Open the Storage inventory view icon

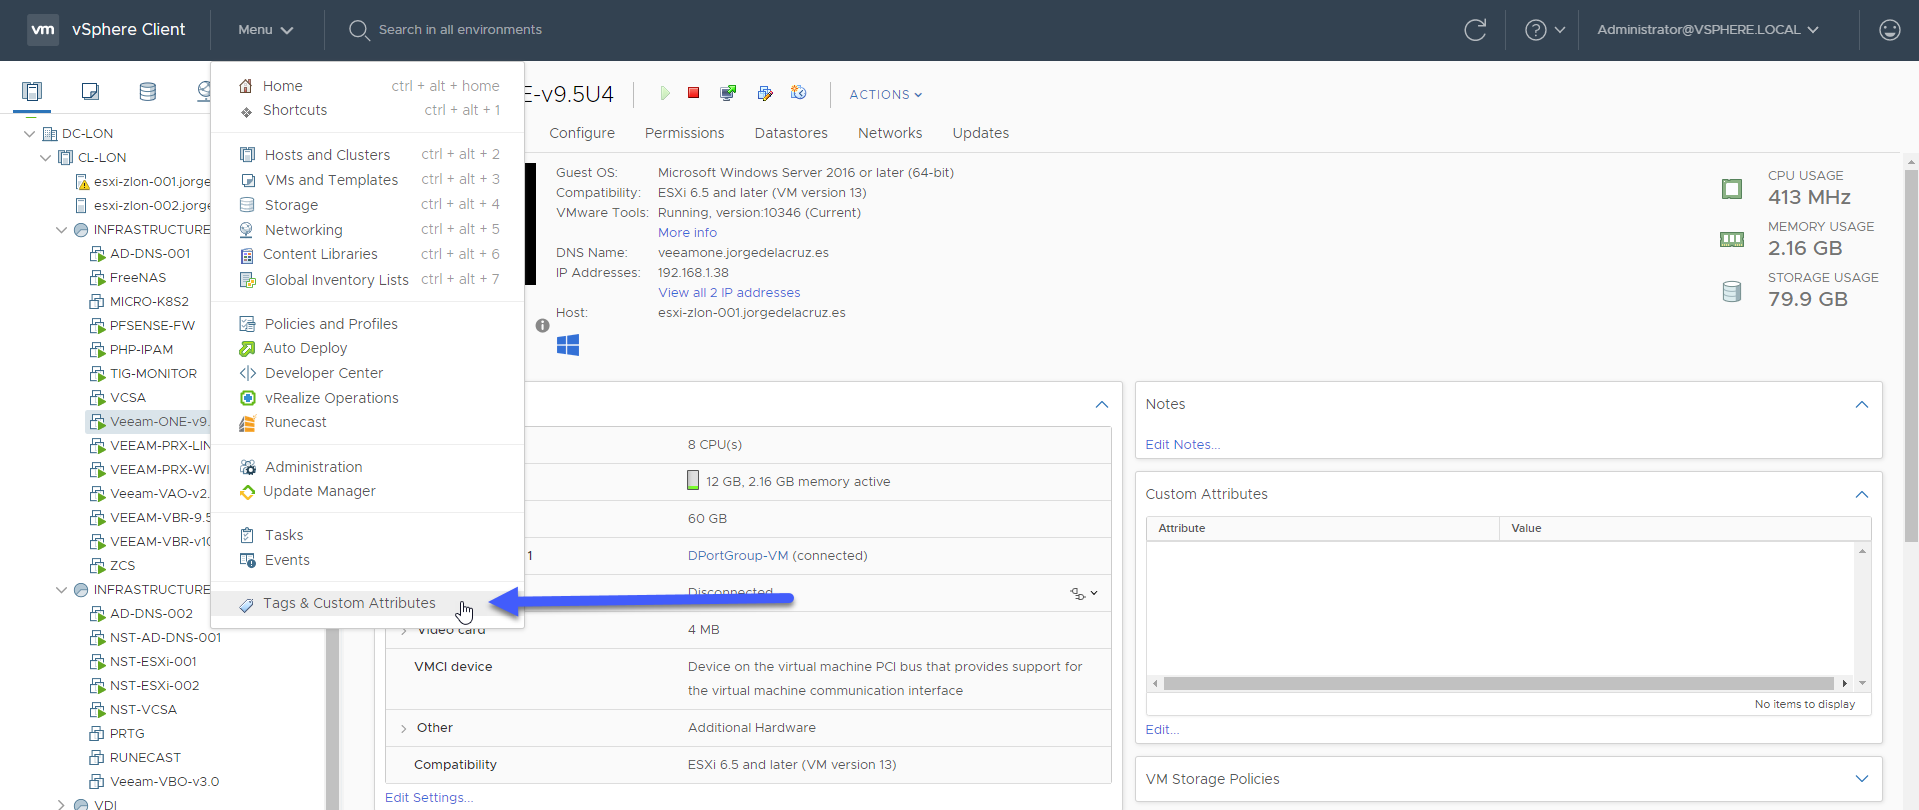[148, 92]
